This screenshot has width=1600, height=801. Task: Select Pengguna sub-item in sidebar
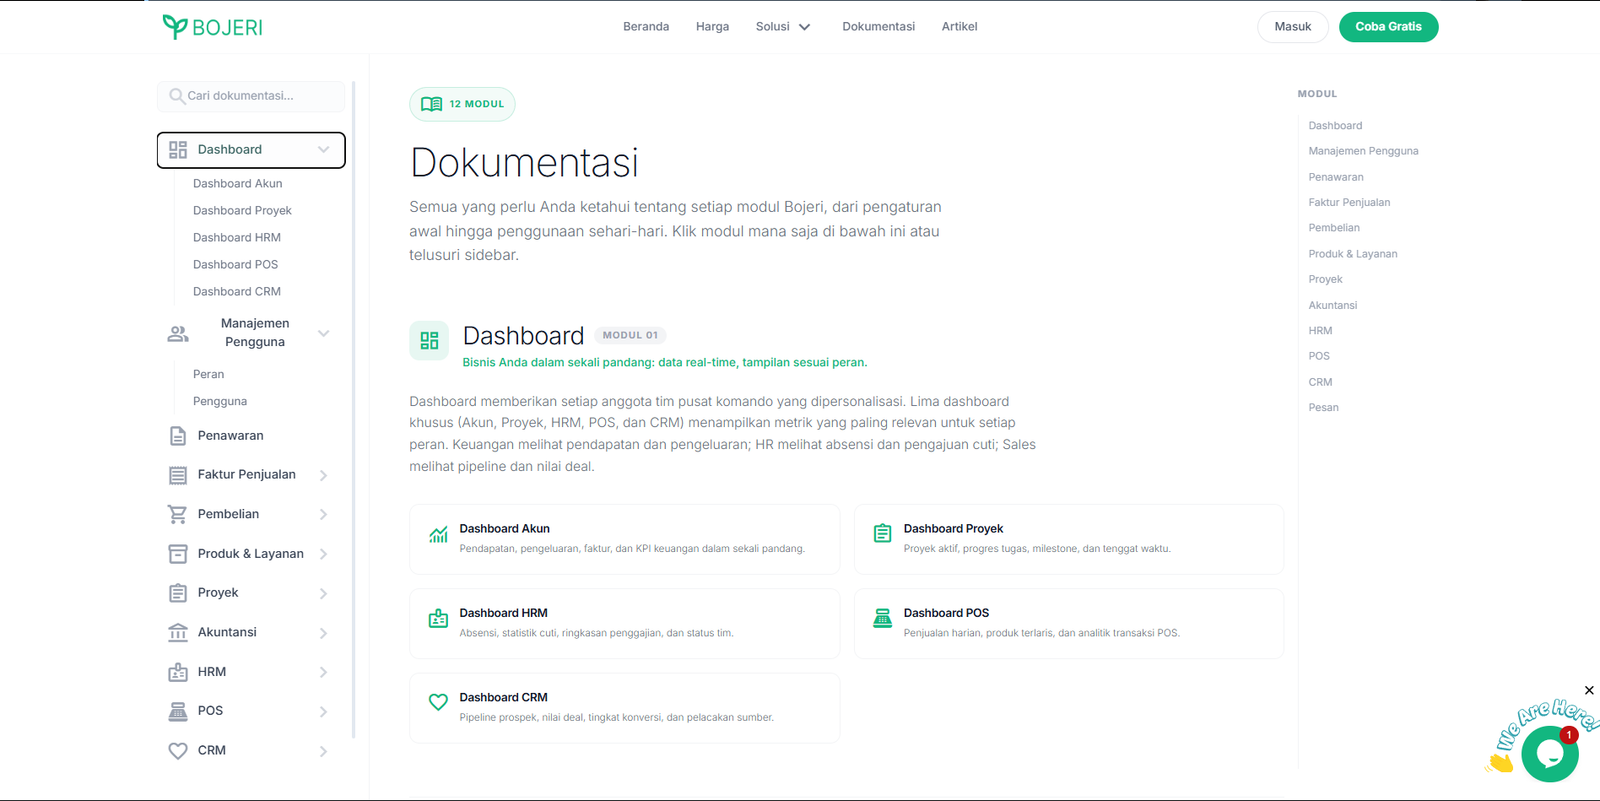coord(220,402)
